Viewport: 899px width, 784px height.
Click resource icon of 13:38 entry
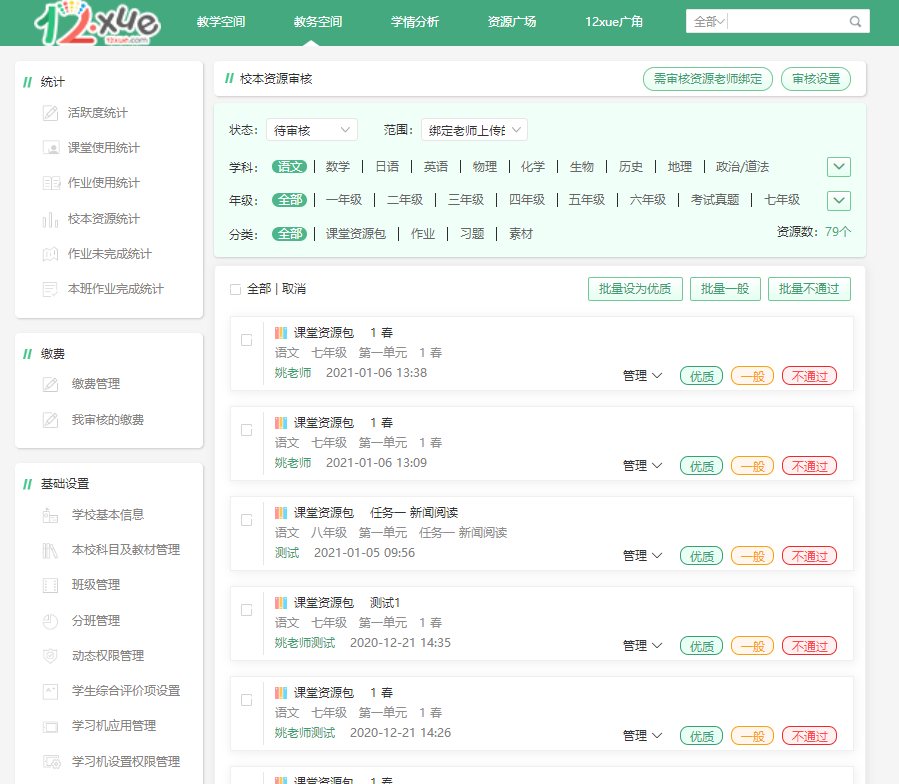pos(281,333)
